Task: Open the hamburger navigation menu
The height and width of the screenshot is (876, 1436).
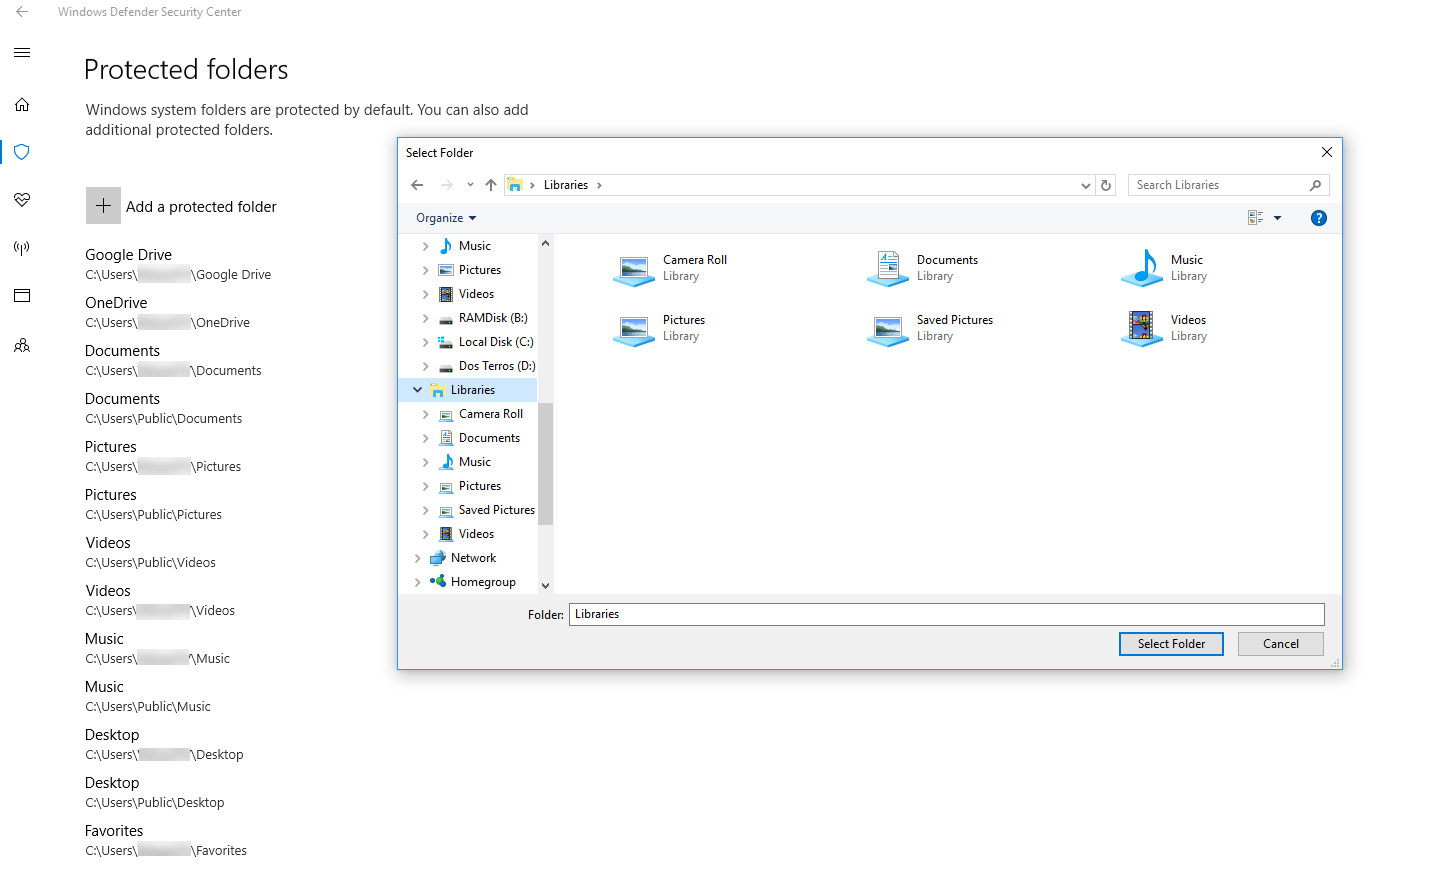Action: (x=22, y=53)
